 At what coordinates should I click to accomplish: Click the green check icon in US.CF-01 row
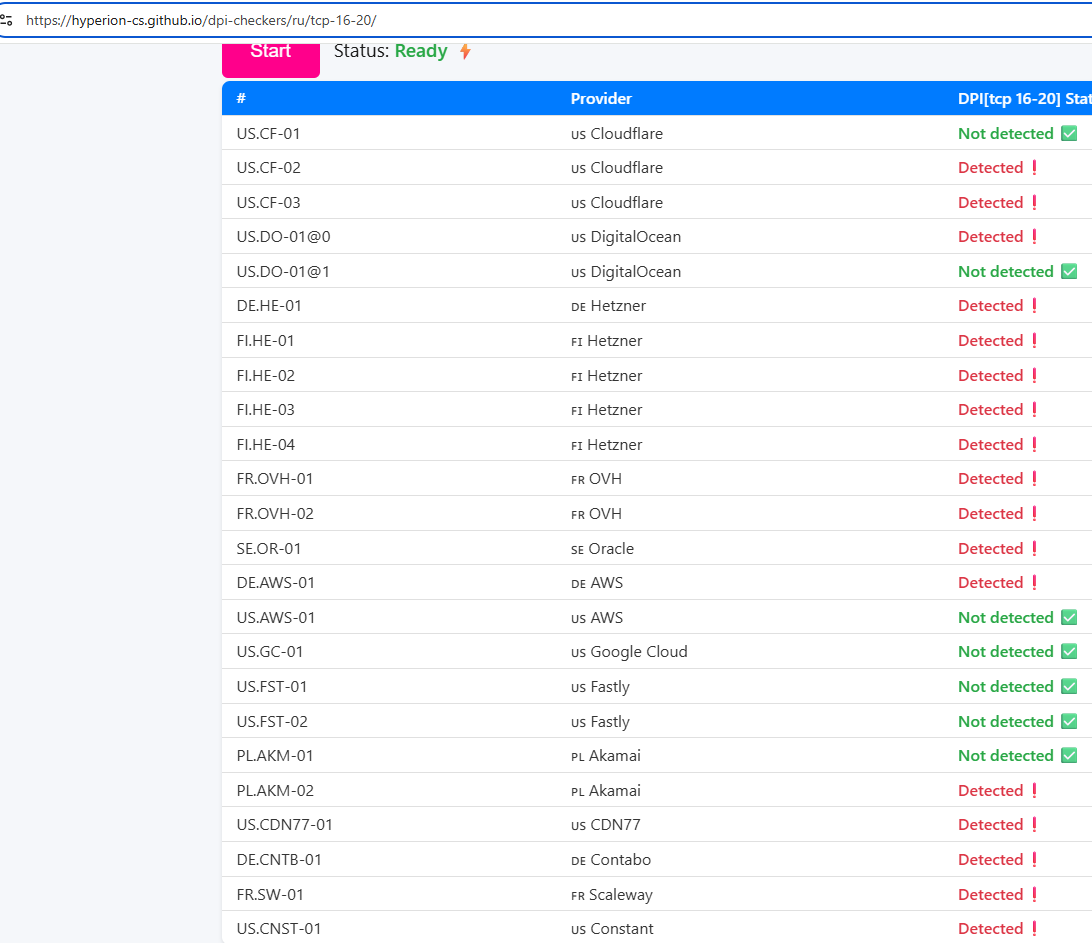point(1069,133)
